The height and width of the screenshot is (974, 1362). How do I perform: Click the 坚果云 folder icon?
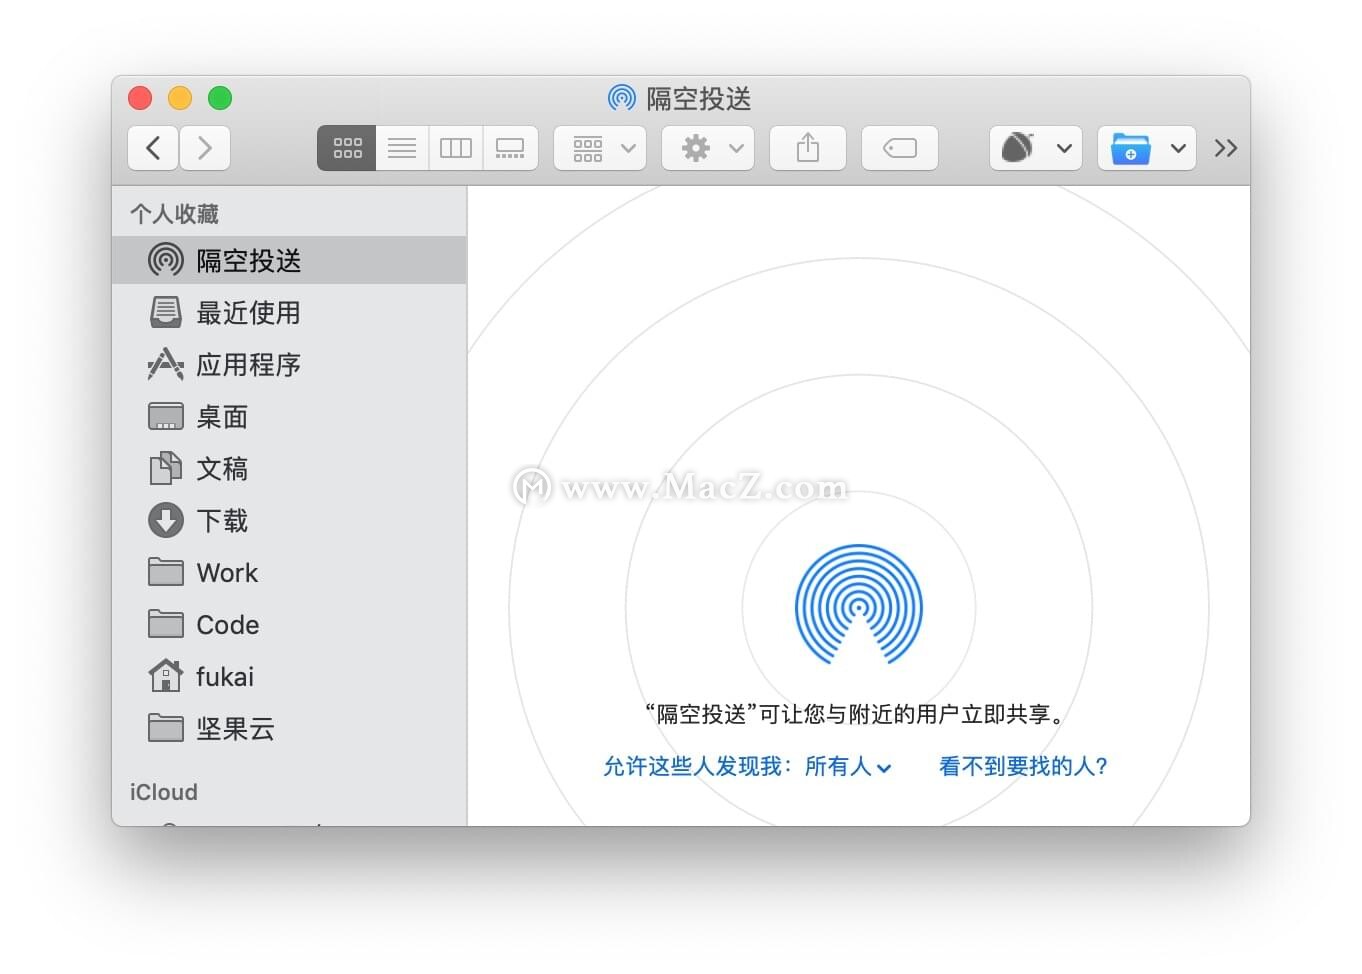pos(166,728)
